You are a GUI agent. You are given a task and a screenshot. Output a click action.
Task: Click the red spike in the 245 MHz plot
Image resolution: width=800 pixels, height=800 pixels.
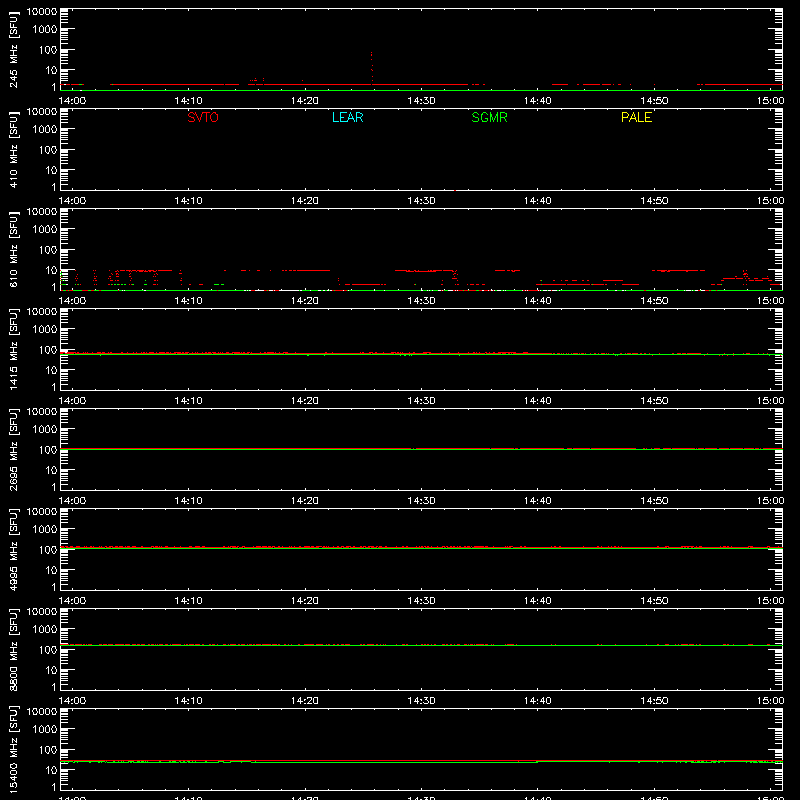(371, 66)
